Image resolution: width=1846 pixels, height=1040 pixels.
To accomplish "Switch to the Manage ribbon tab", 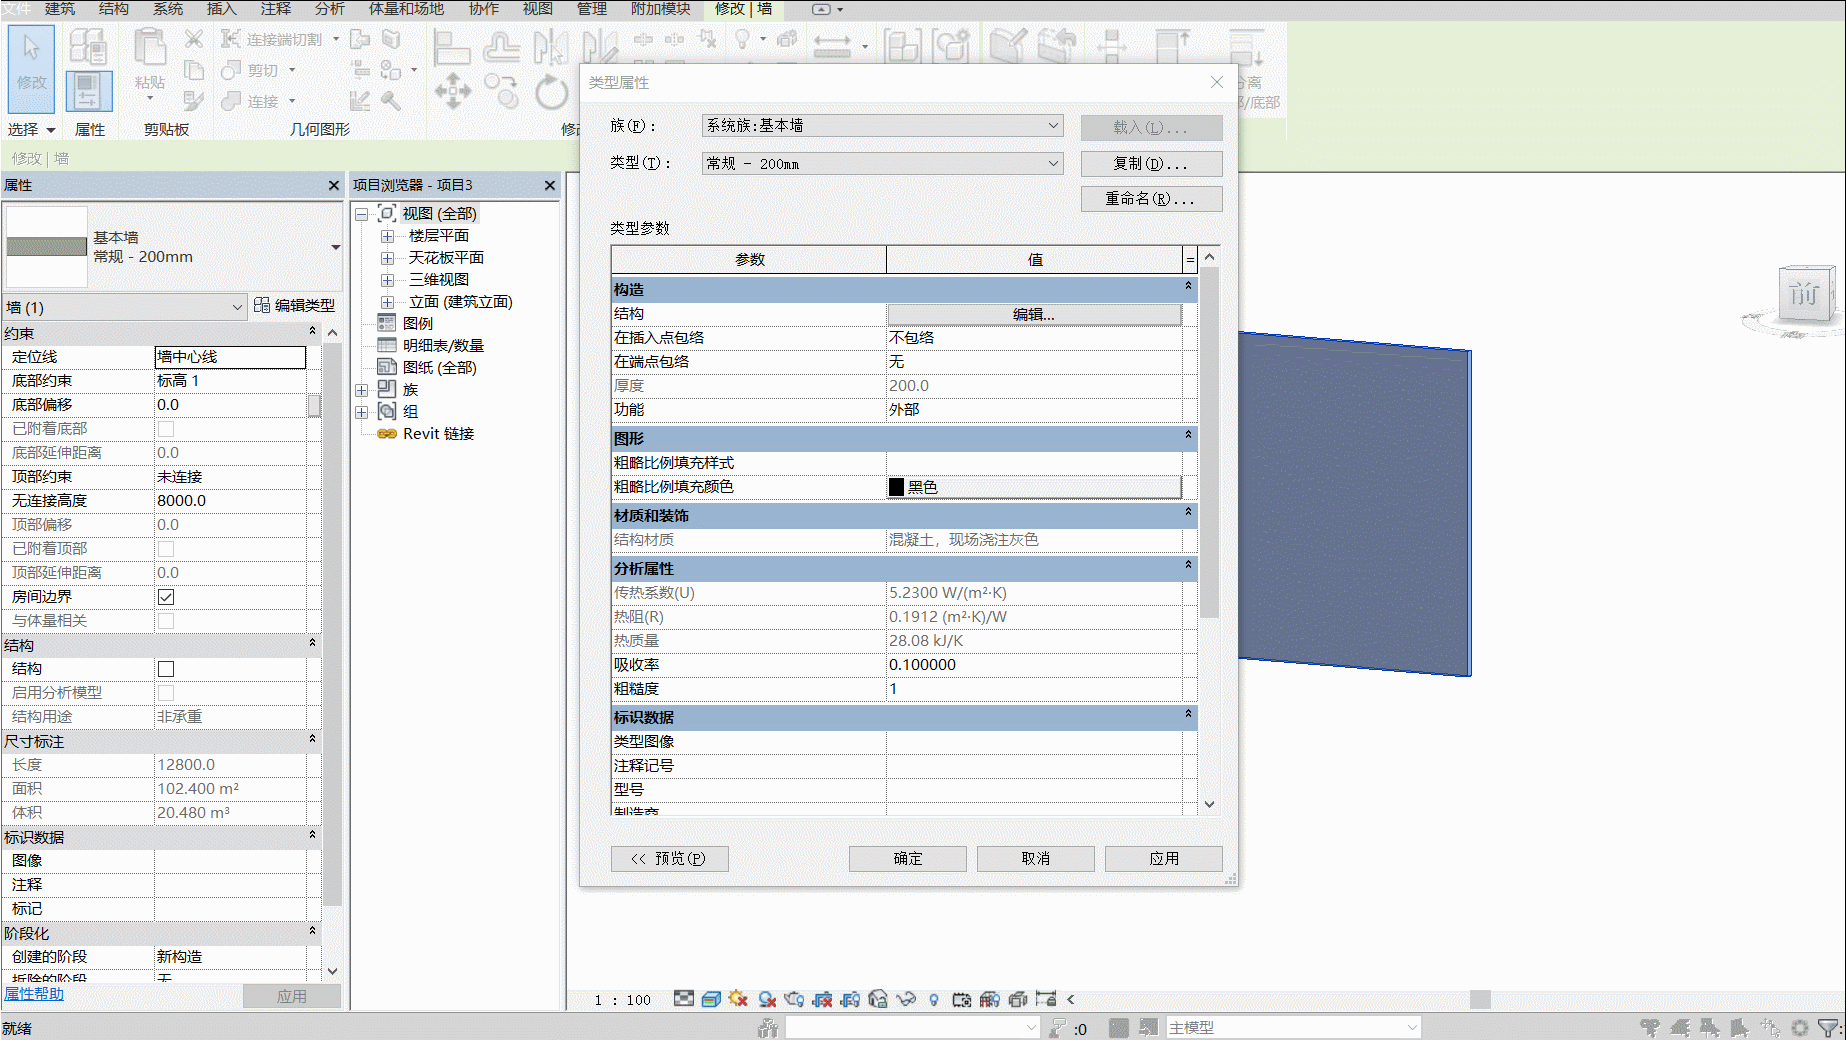I will (592, 9).
